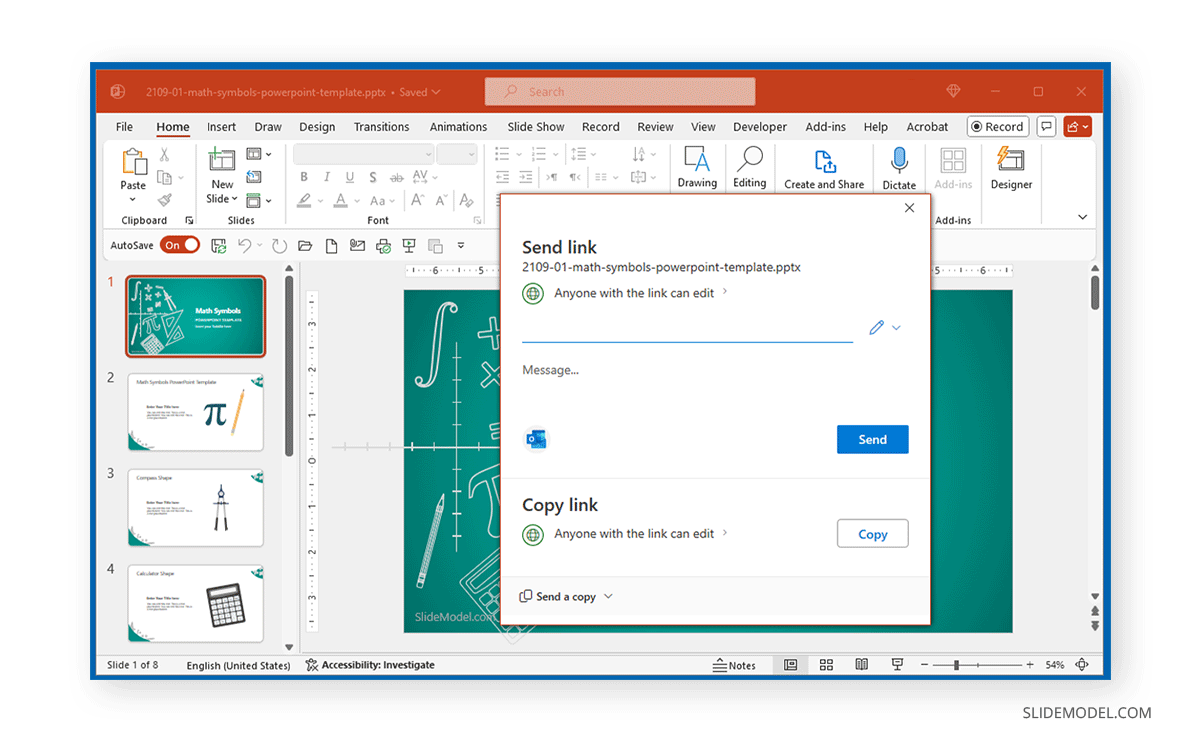The image size is (1200, 743).
Task: Click the Increase Font Size icon
Action: [x=417, y=200]
